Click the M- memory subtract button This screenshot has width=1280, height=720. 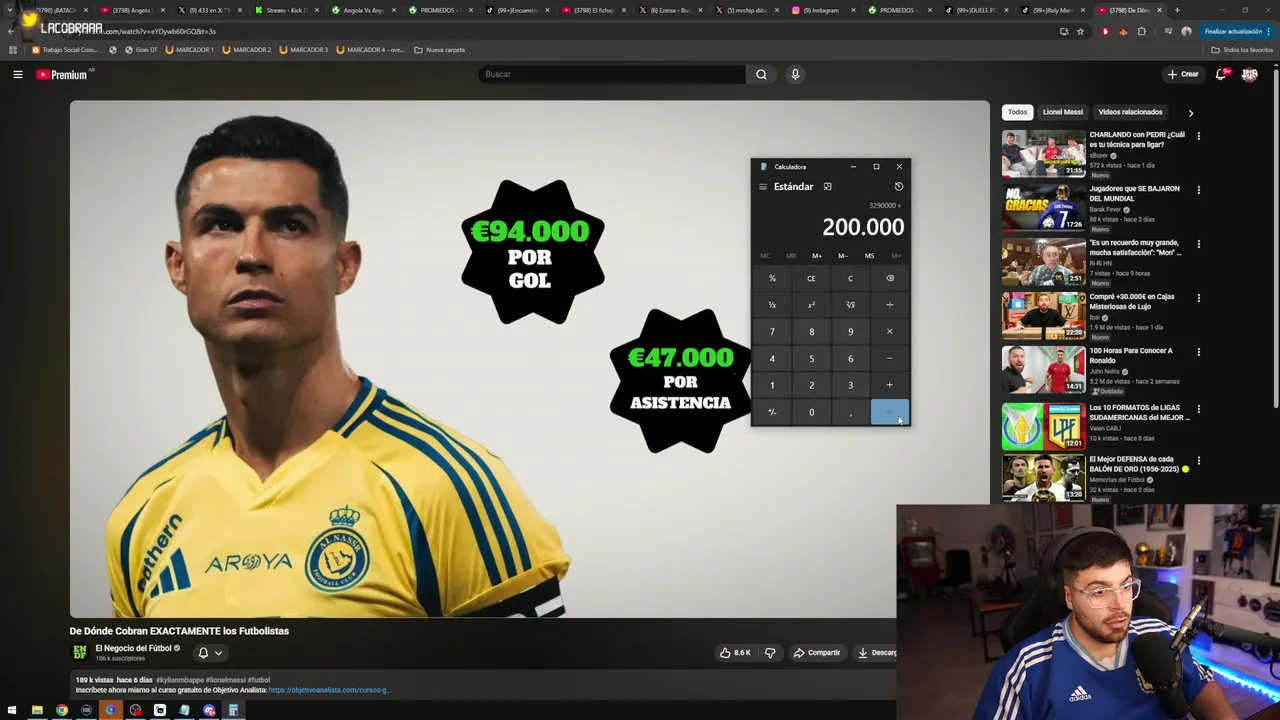pos(842,256)
